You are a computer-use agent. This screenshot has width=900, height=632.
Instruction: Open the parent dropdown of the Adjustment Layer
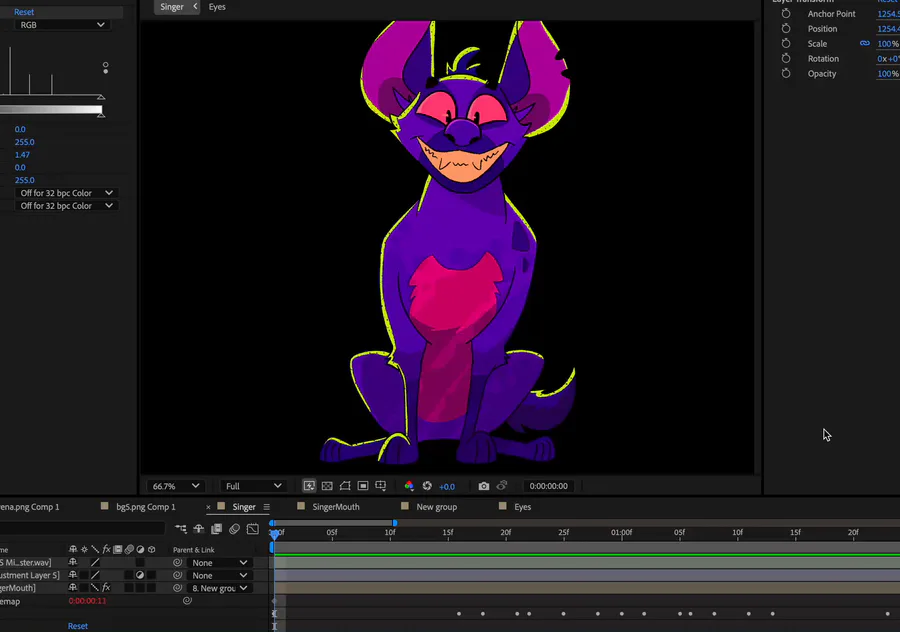(x=220, y=575)
